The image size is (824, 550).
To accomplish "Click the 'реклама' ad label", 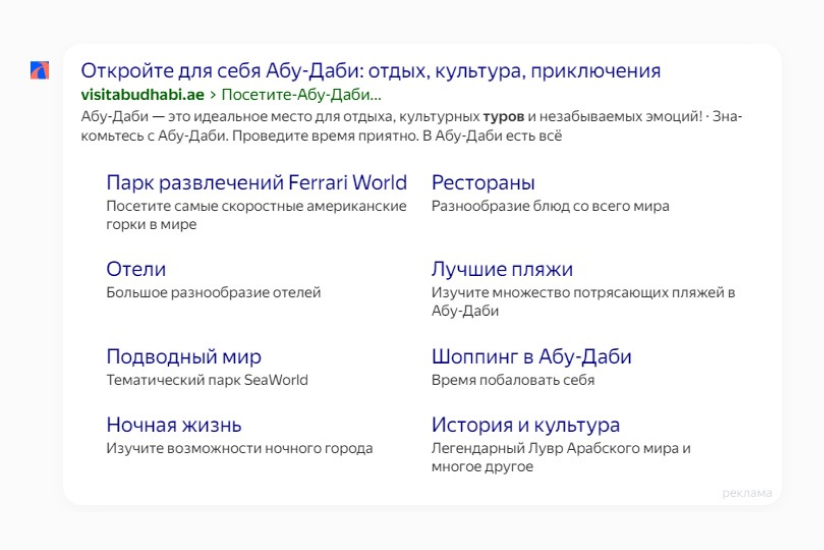I will pos(747,493).
